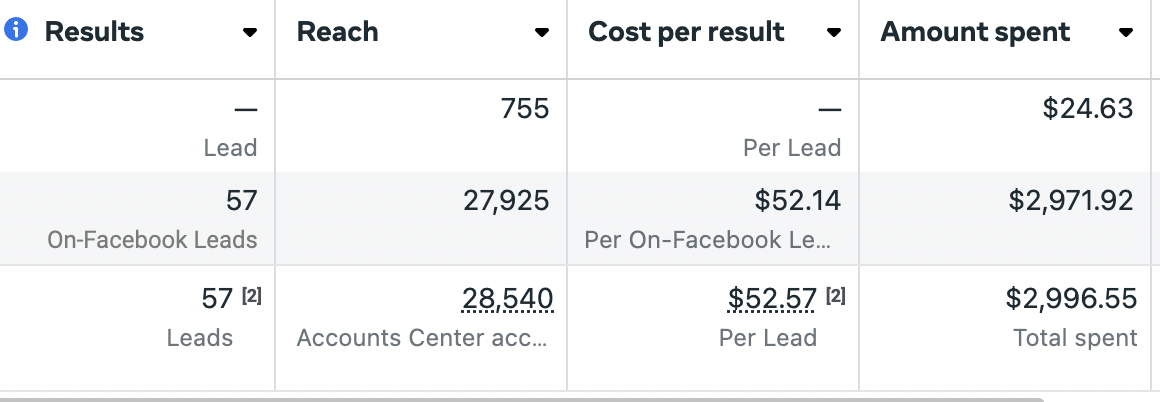Click the blue info icon beside Results
This screenshot has height=402, width=1160.
(16, 30)
